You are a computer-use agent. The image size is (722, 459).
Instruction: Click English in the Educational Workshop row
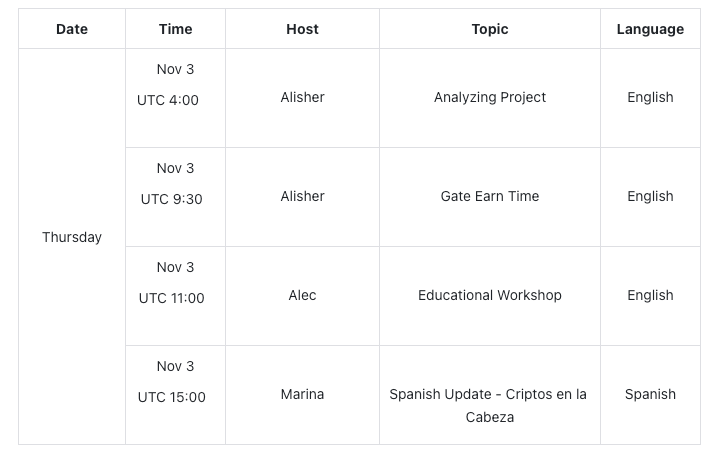pyautogui.click(x=650, y=295)
